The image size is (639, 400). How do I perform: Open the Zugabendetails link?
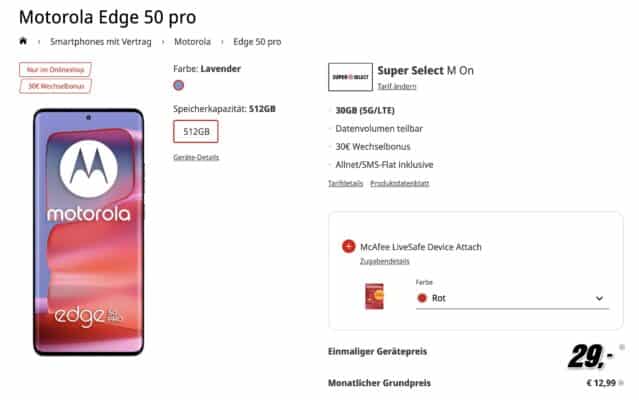click(385, 261)
